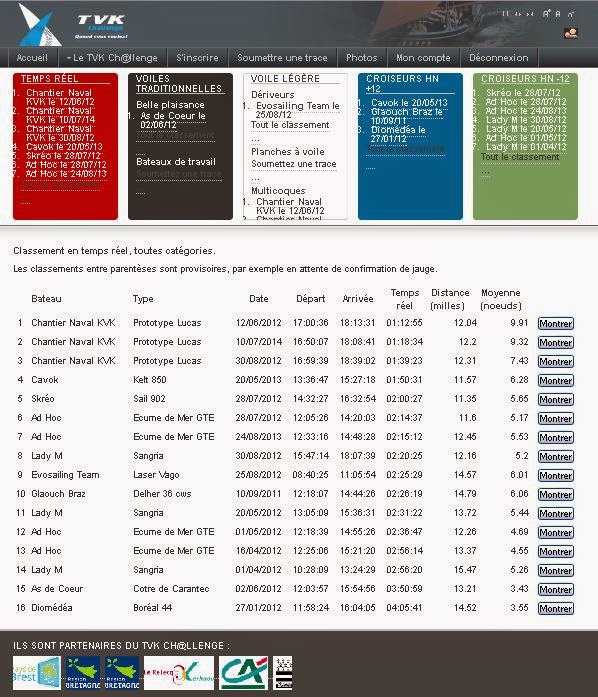Click Montrer for Ad Hoc 24/08/2013
The width and height of the screenshot is (598, 697).
[556, 437]
